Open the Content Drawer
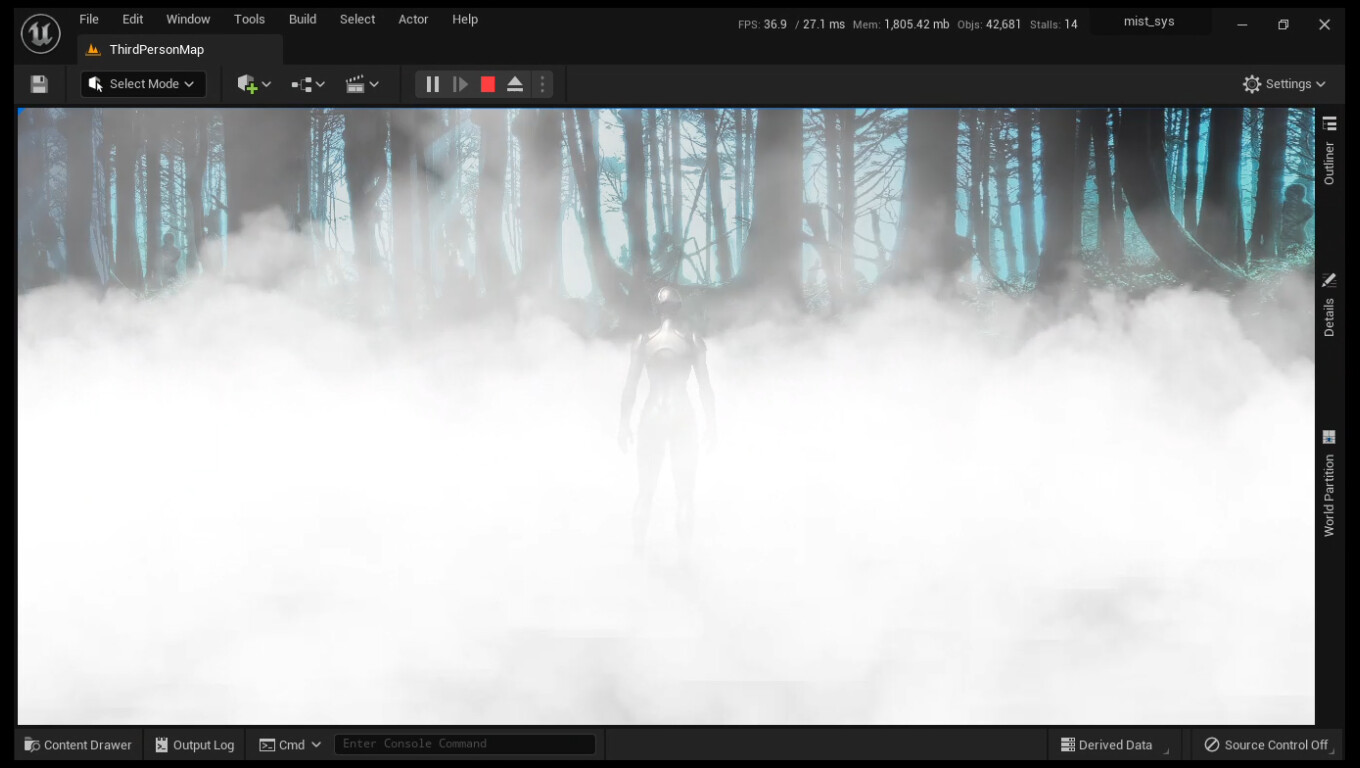 point(77,744)
